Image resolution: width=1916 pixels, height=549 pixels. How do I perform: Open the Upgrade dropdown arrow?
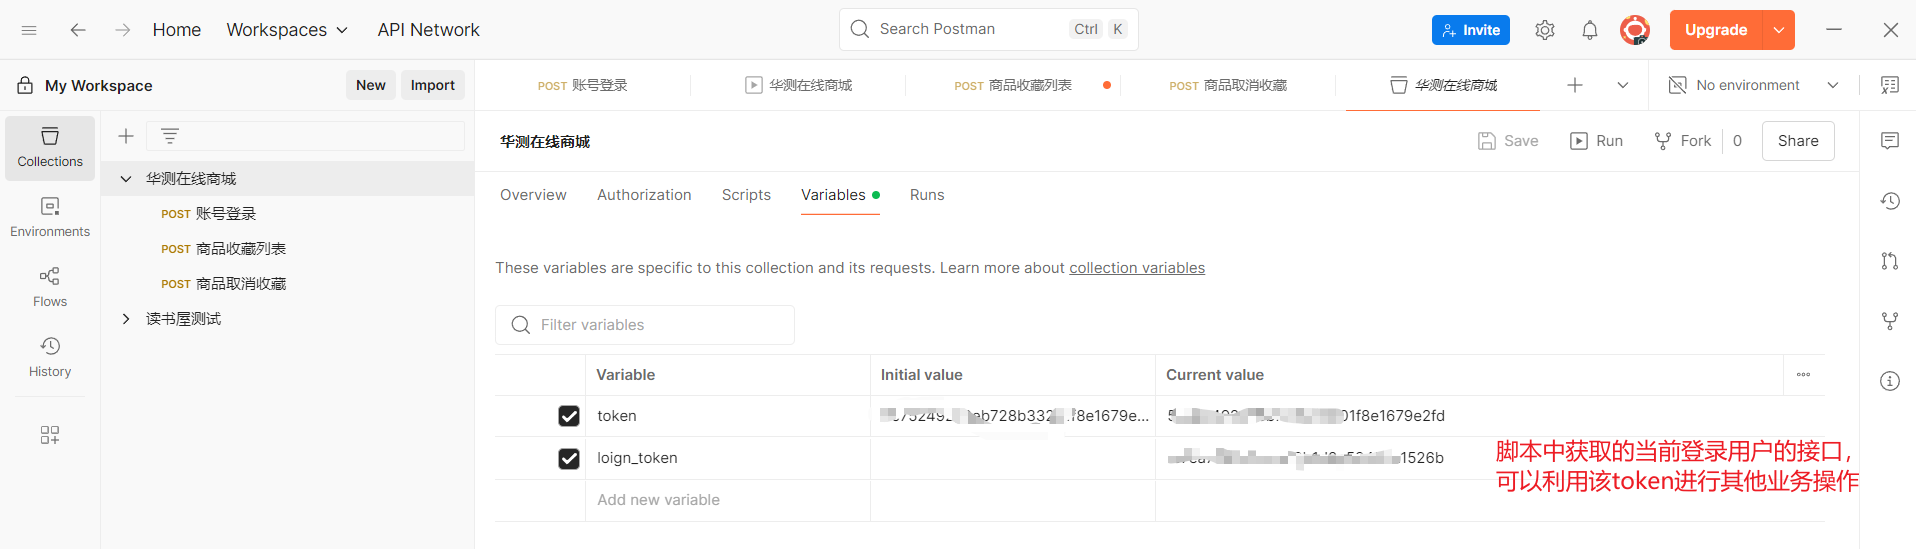tap(1779, 30)
